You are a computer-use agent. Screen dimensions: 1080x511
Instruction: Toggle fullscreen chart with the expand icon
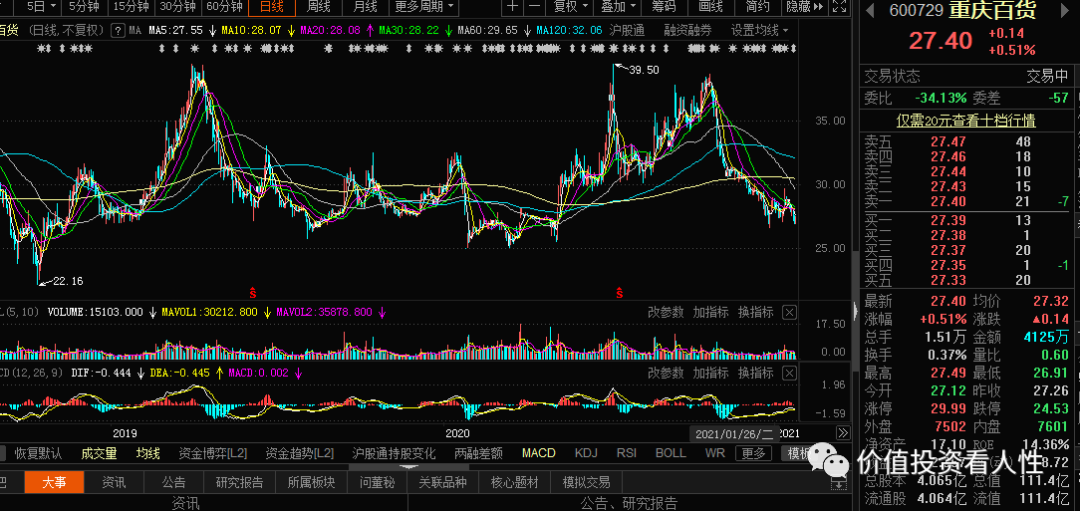(x=838, y=7)
